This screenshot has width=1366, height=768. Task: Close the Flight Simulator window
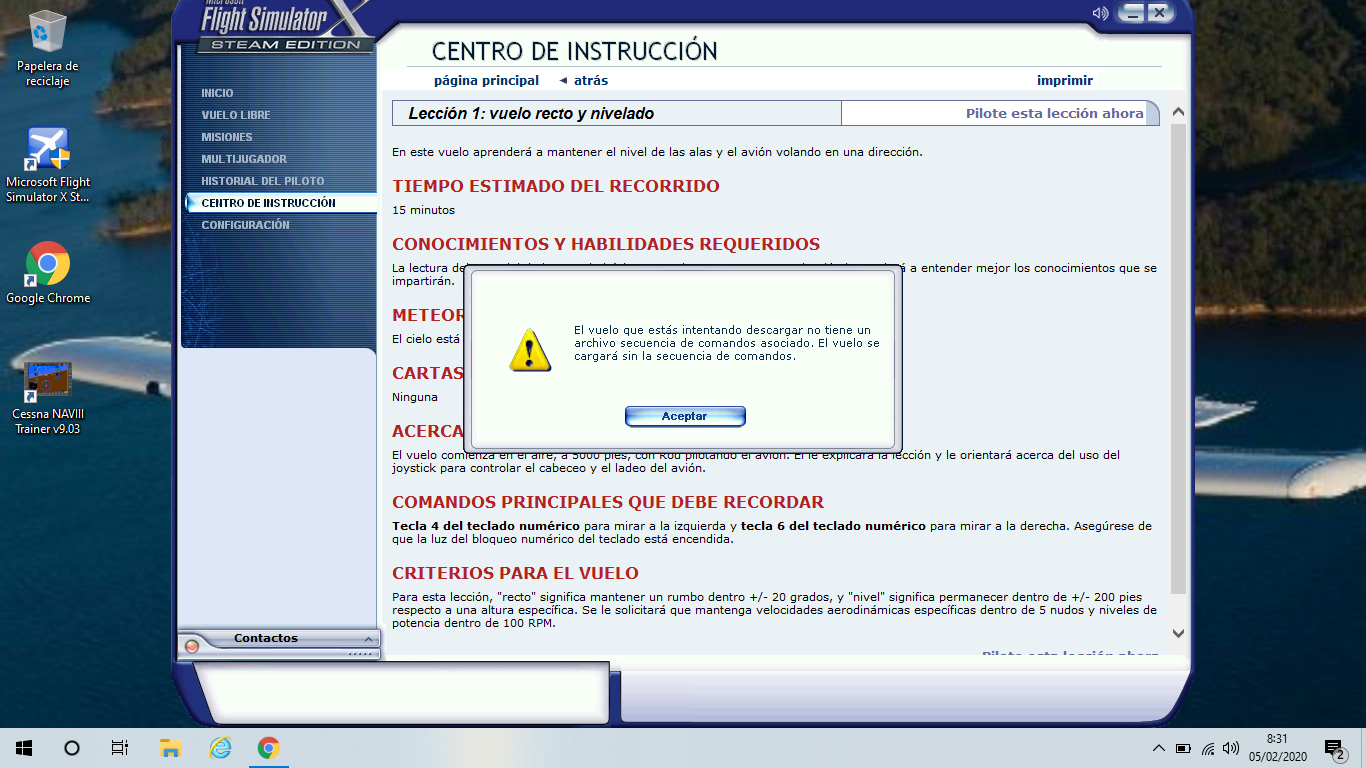pyautogui.click(x=1159, y=13)
